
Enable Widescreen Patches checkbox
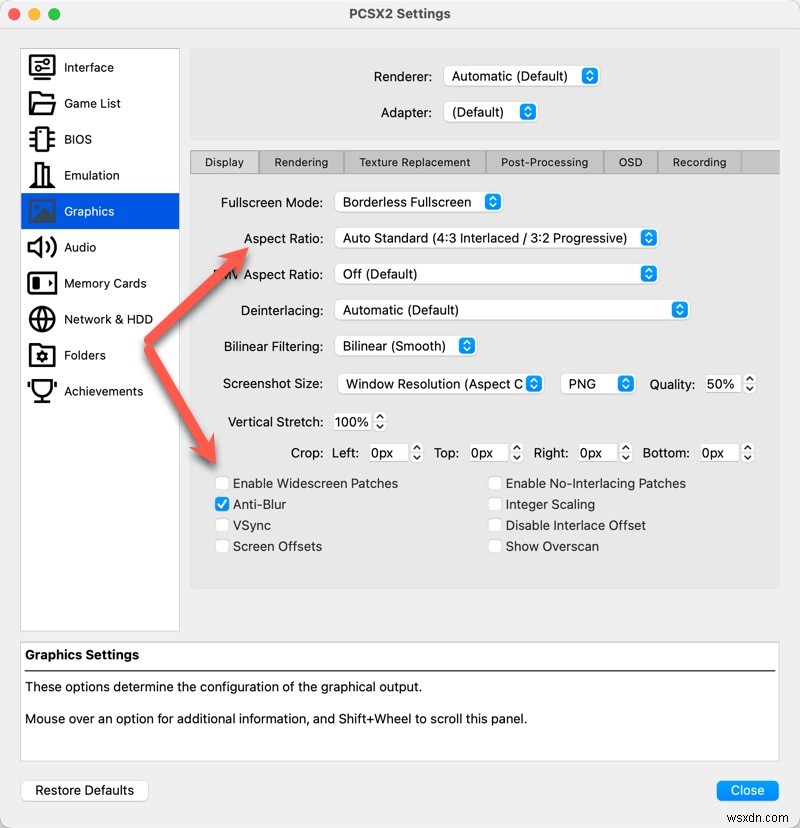tap(222, 483)
